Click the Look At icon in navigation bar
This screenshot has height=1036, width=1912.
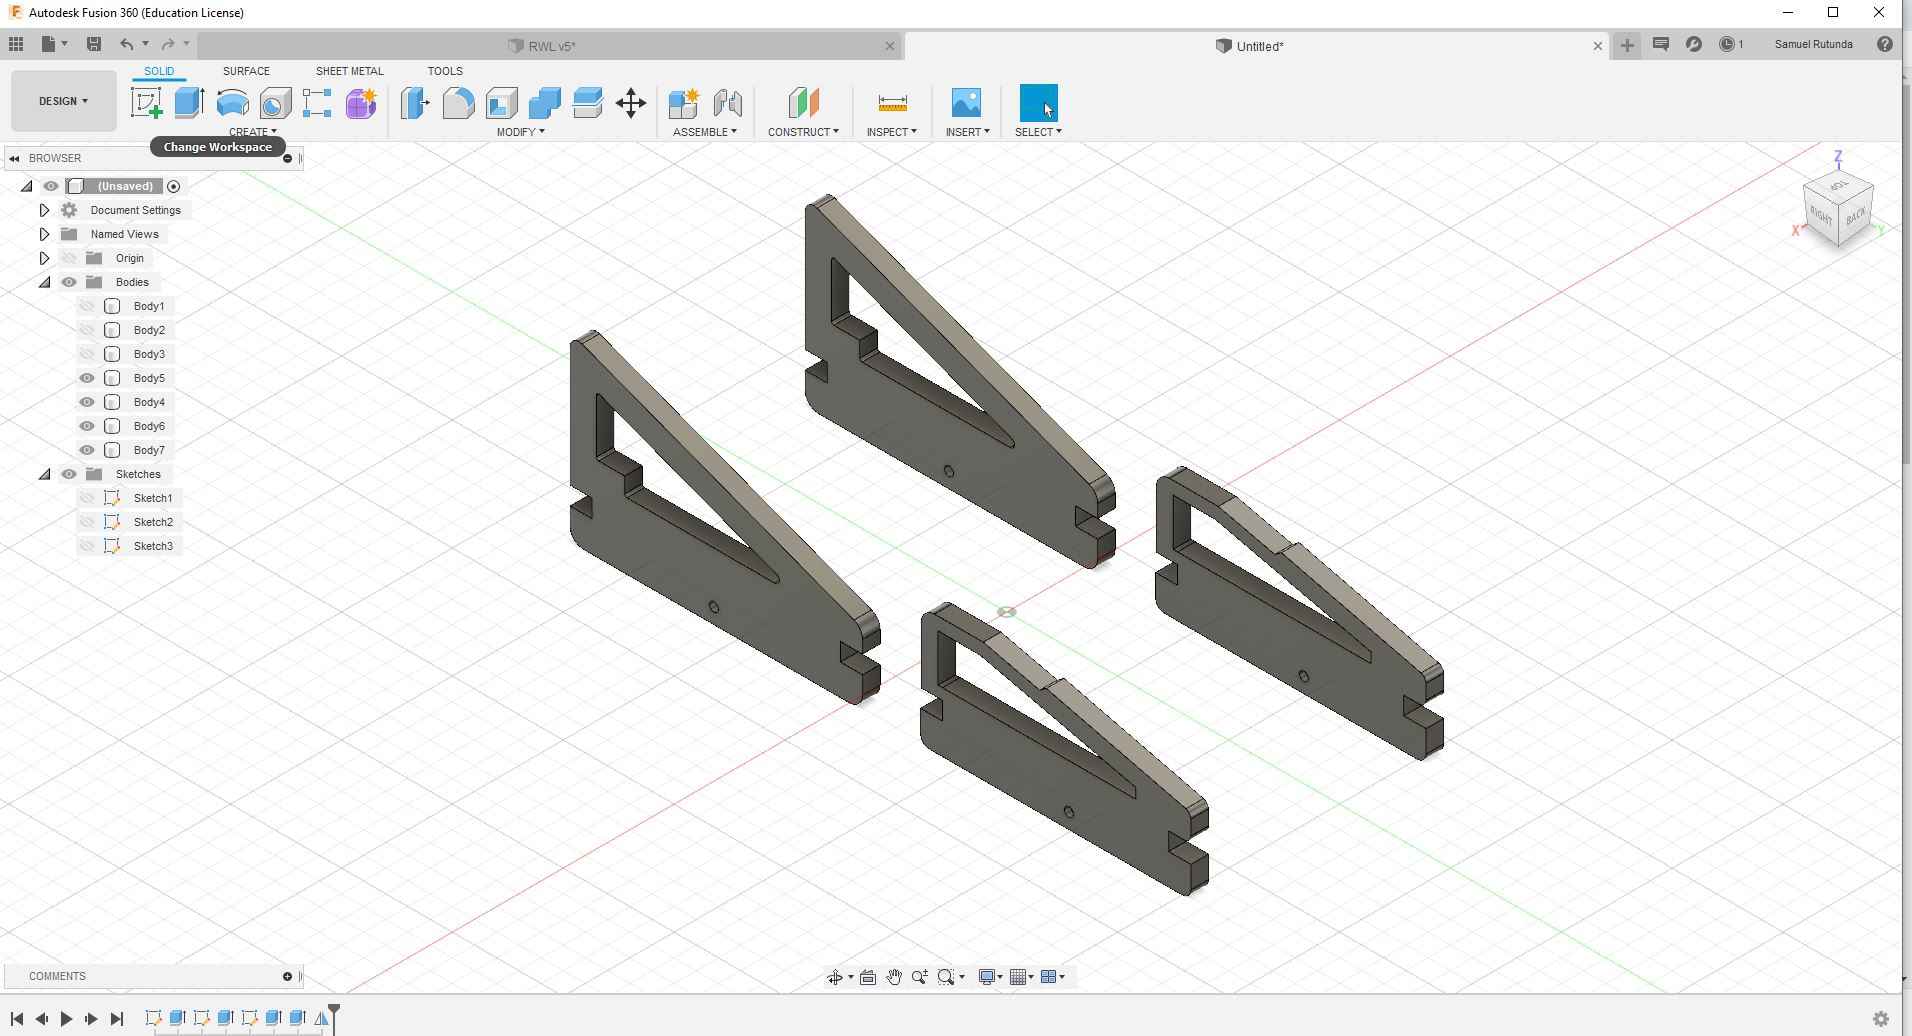click(x=868, y=977)
